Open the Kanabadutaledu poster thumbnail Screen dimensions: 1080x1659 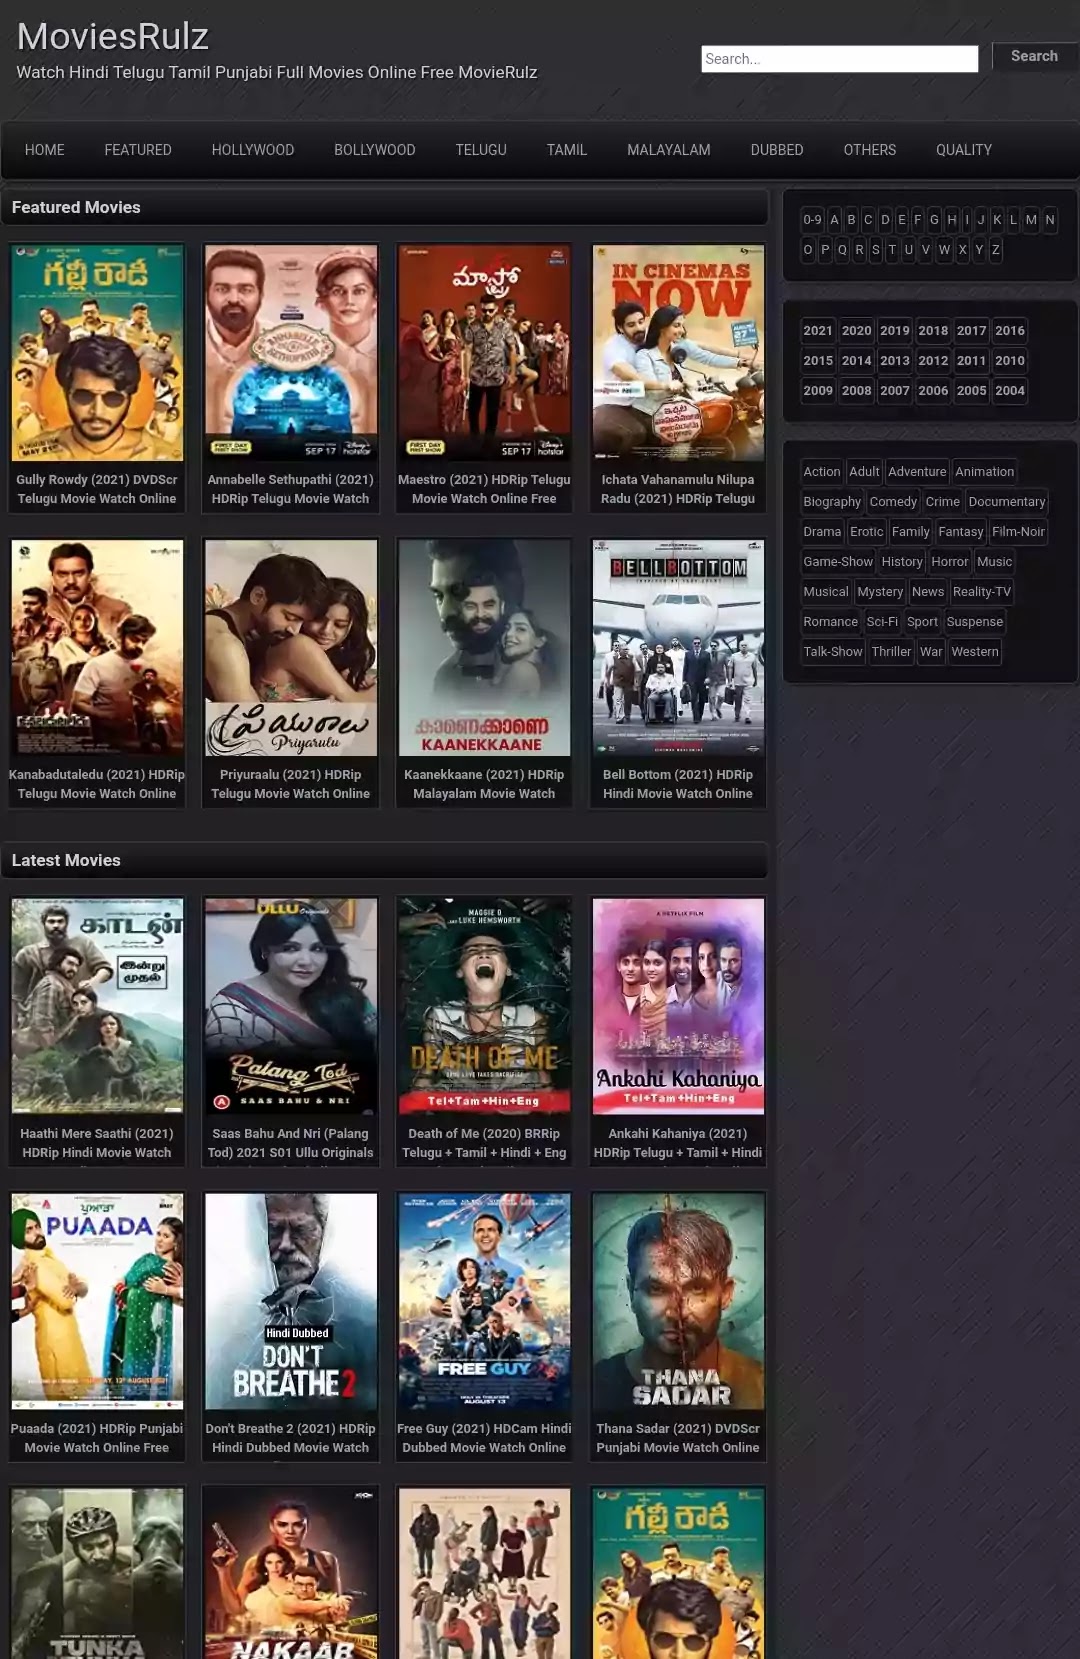click(x=97, y=648)
